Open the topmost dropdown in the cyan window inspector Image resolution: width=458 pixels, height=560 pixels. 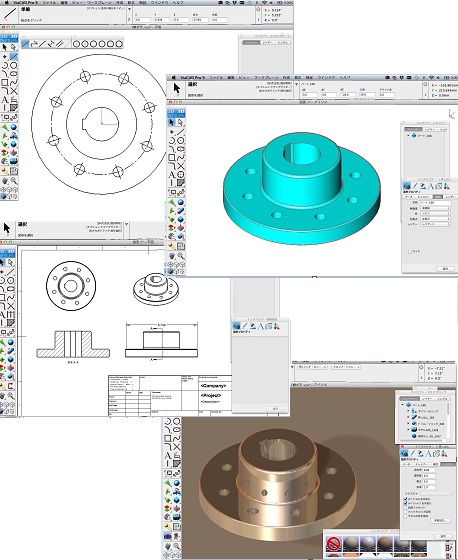435,208
